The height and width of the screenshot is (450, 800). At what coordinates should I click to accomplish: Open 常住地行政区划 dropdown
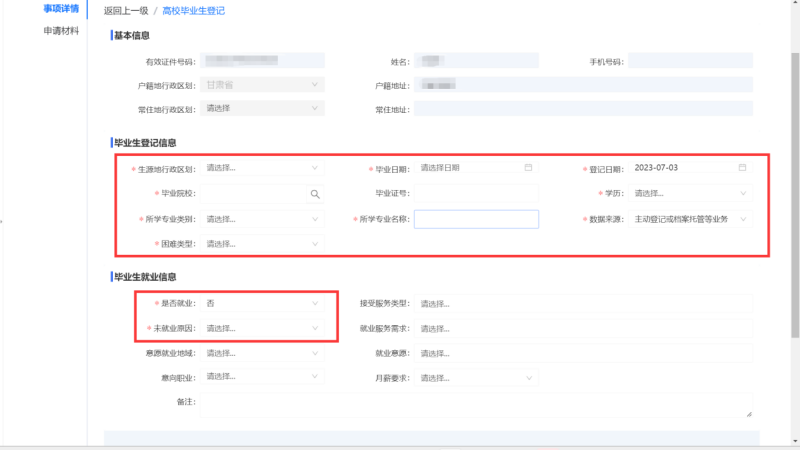(262, 108)
